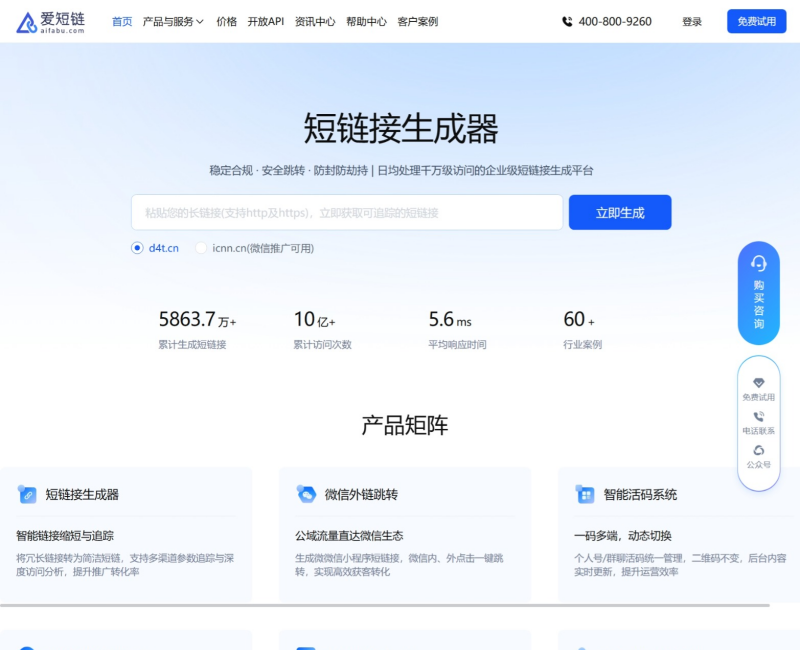Viewport: 800px width, 650px height.
Task: Open 帮助中心 in navigation
Action: pos(366,21)
